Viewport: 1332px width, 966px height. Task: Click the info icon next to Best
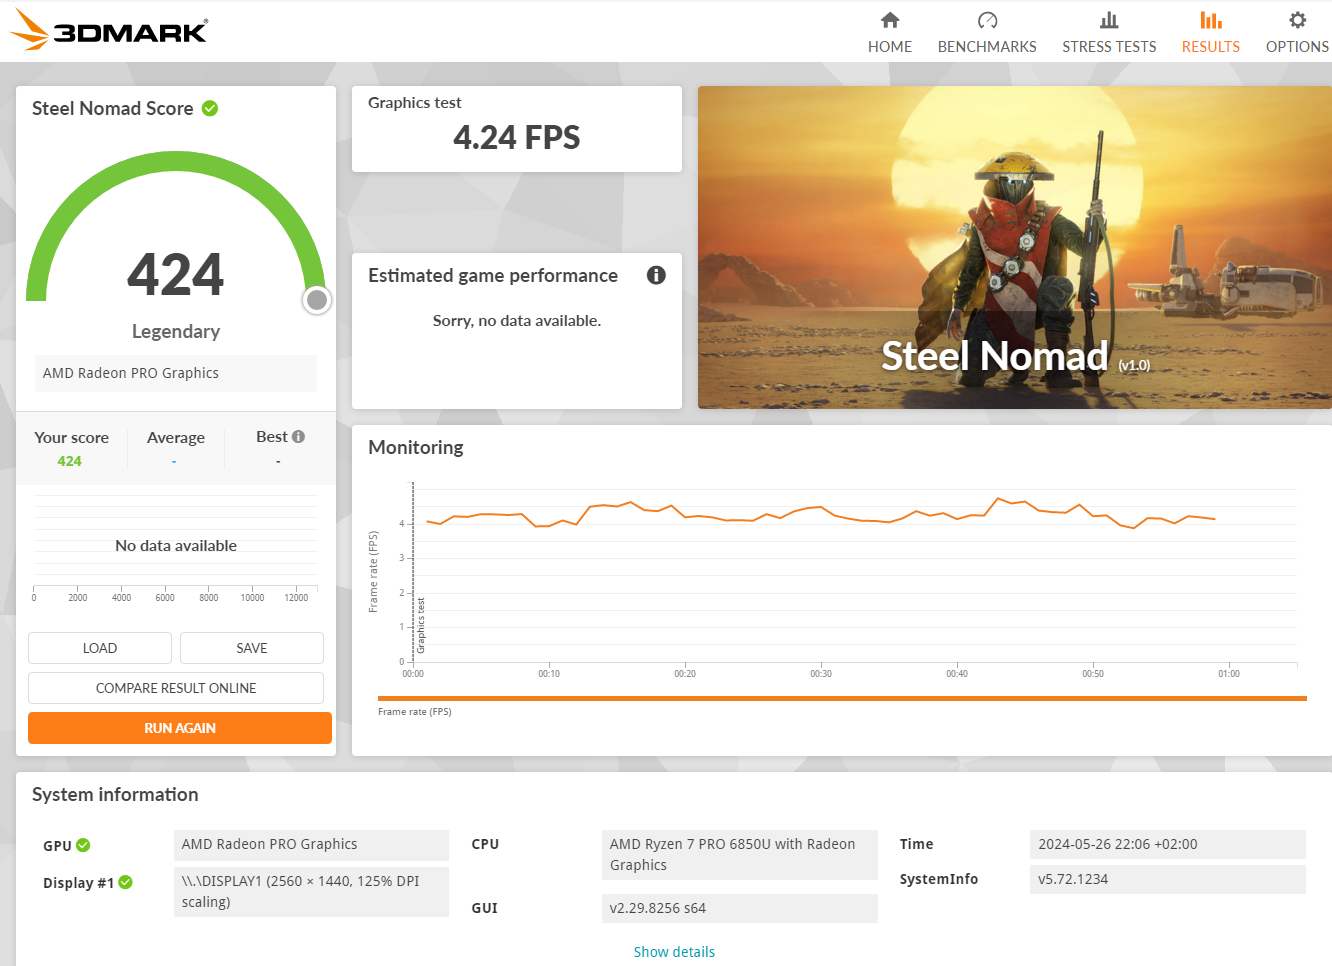(298, 437)
